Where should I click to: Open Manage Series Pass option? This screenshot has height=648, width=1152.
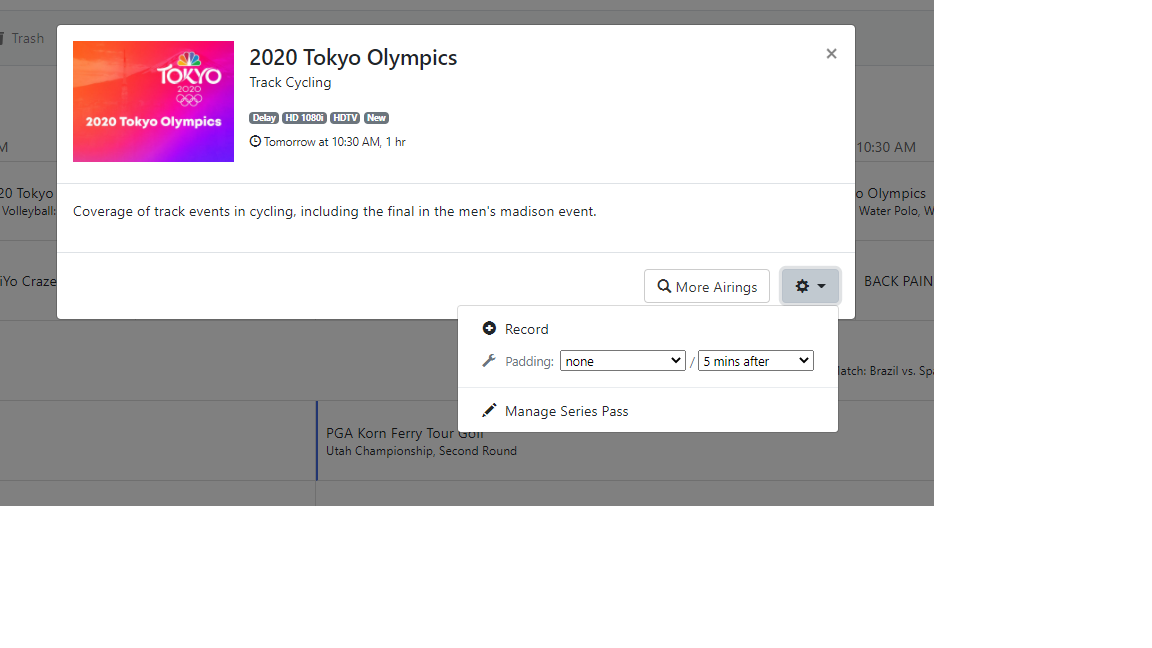point(566,411)
